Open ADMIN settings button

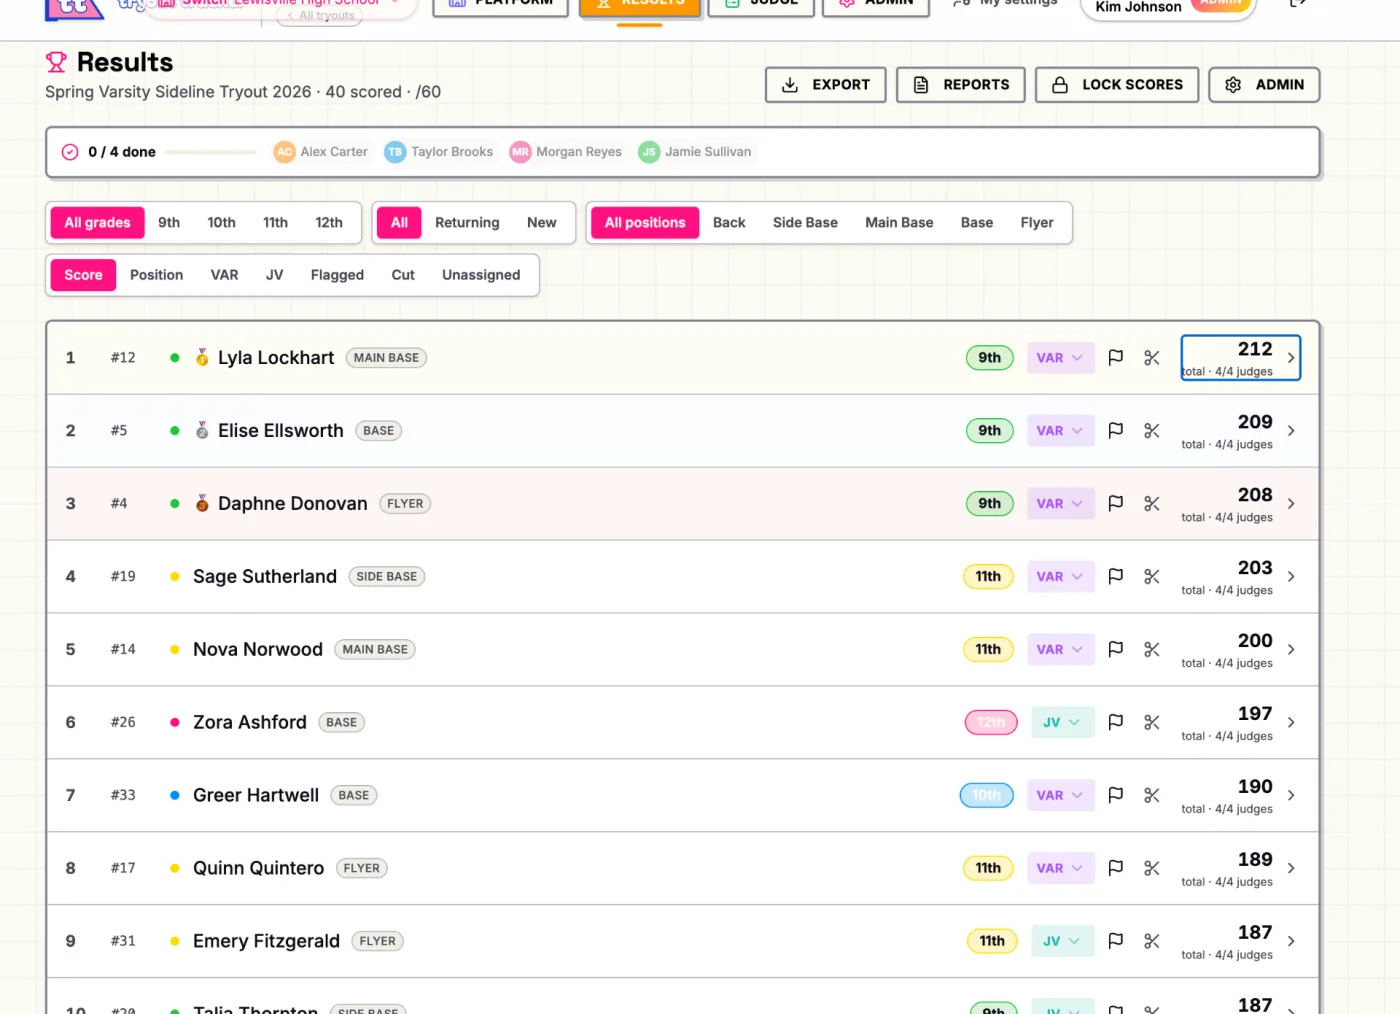1264,85
